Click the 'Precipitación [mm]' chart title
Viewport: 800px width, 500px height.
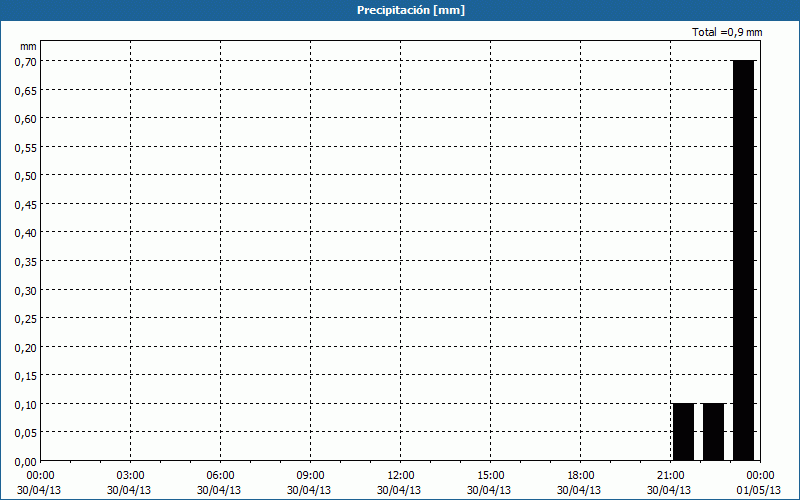pyautogui.click(x=411, y=10)
